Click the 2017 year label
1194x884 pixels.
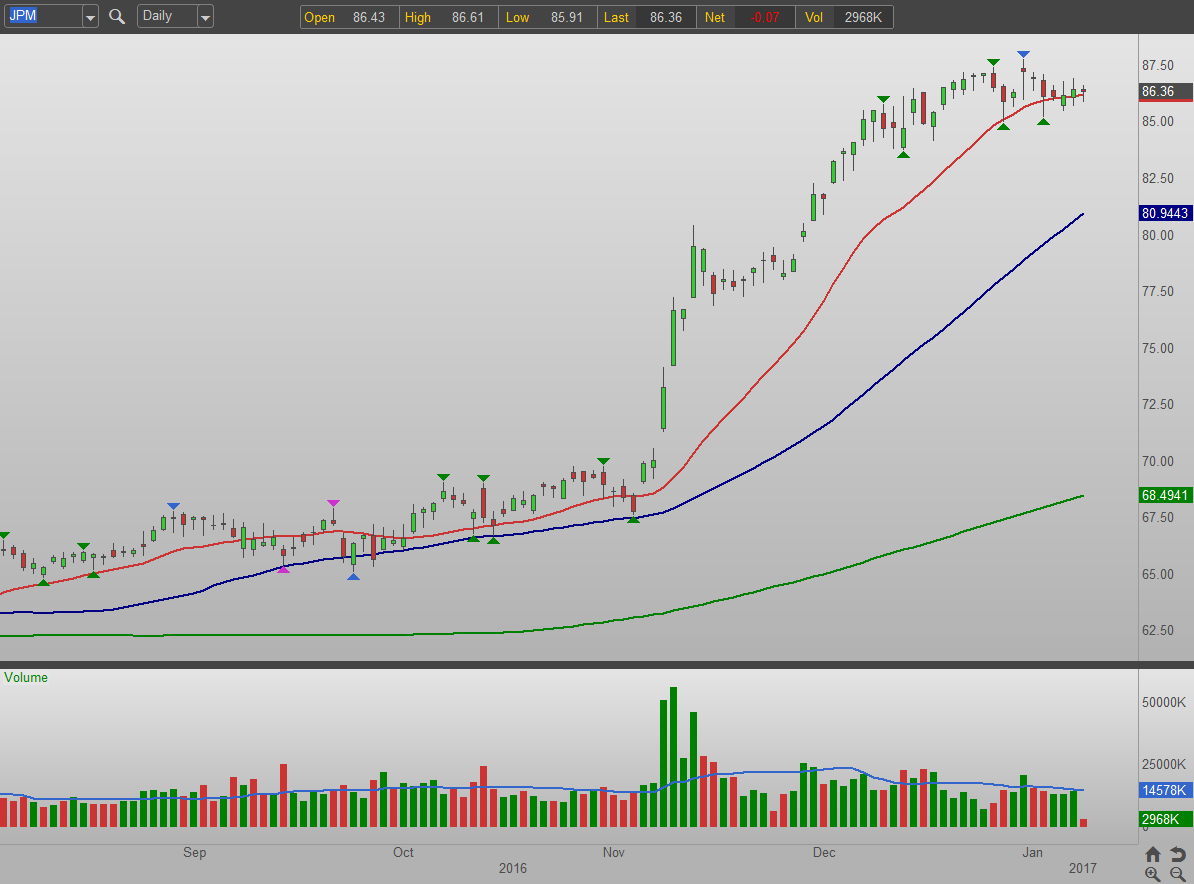[x=1083, y=868]
